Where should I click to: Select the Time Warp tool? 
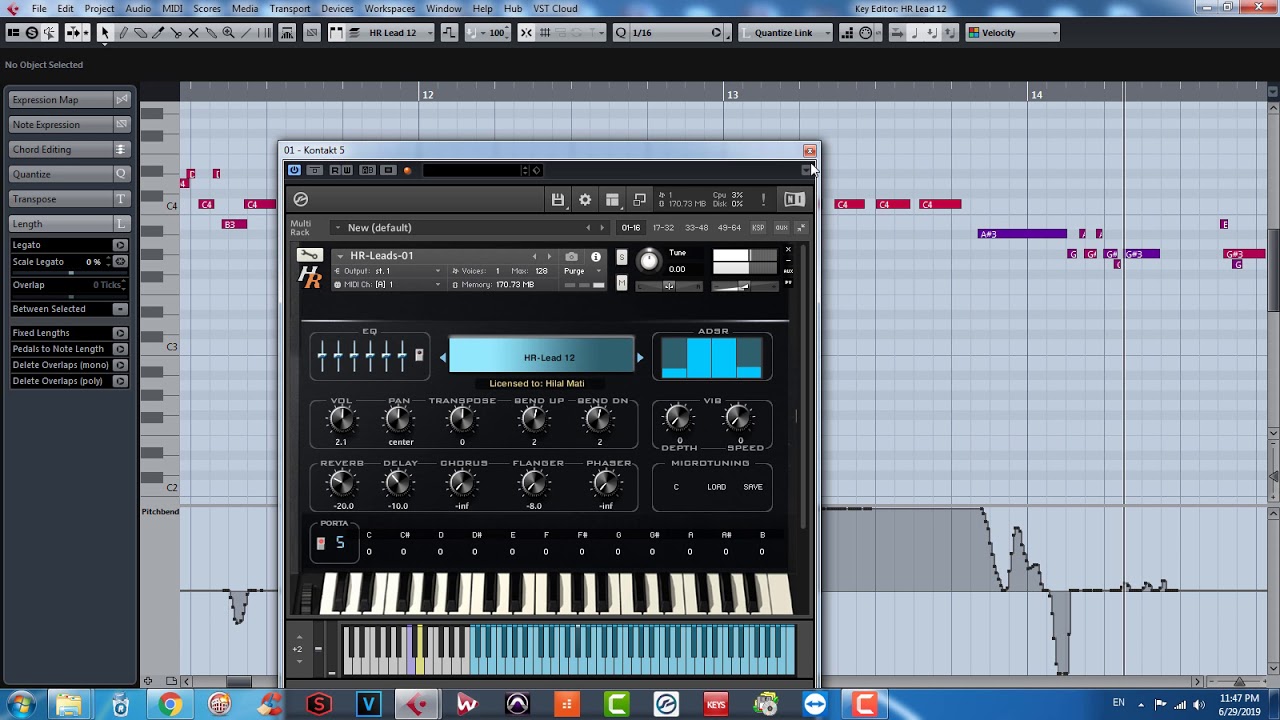pos(265,33)
